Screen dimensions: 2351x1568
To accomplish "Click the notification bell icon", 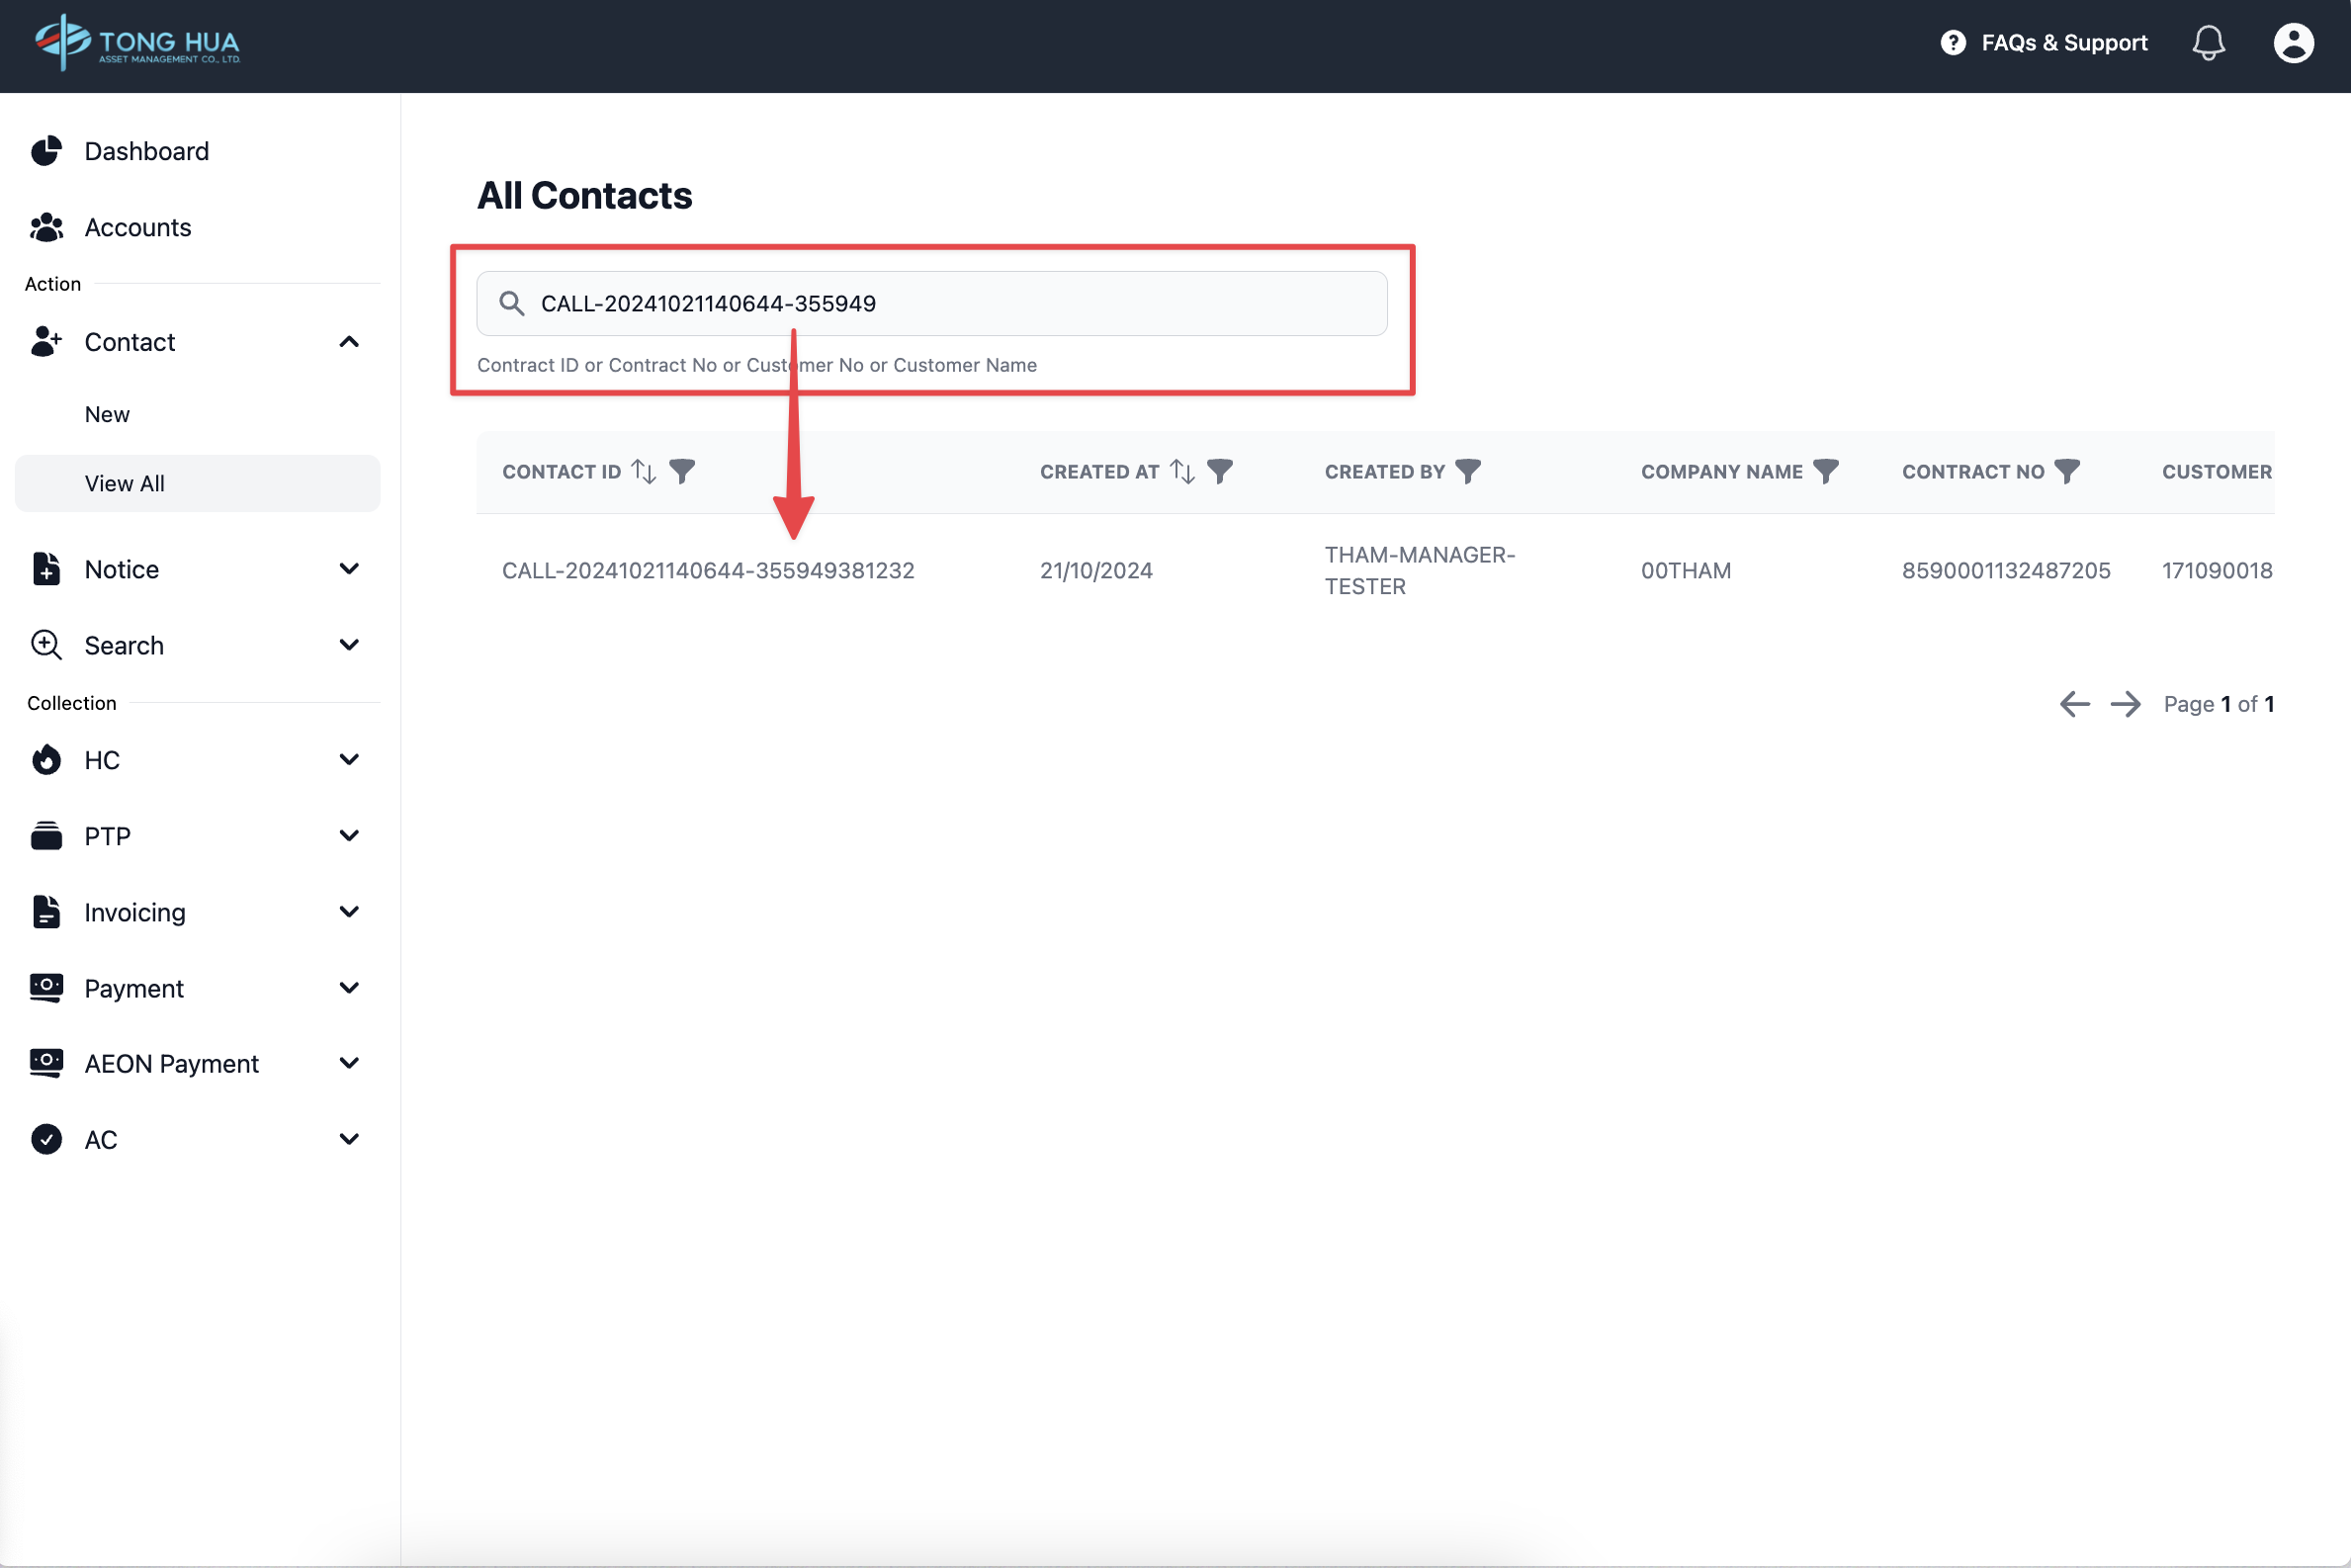I will [x=2208, y=43].
